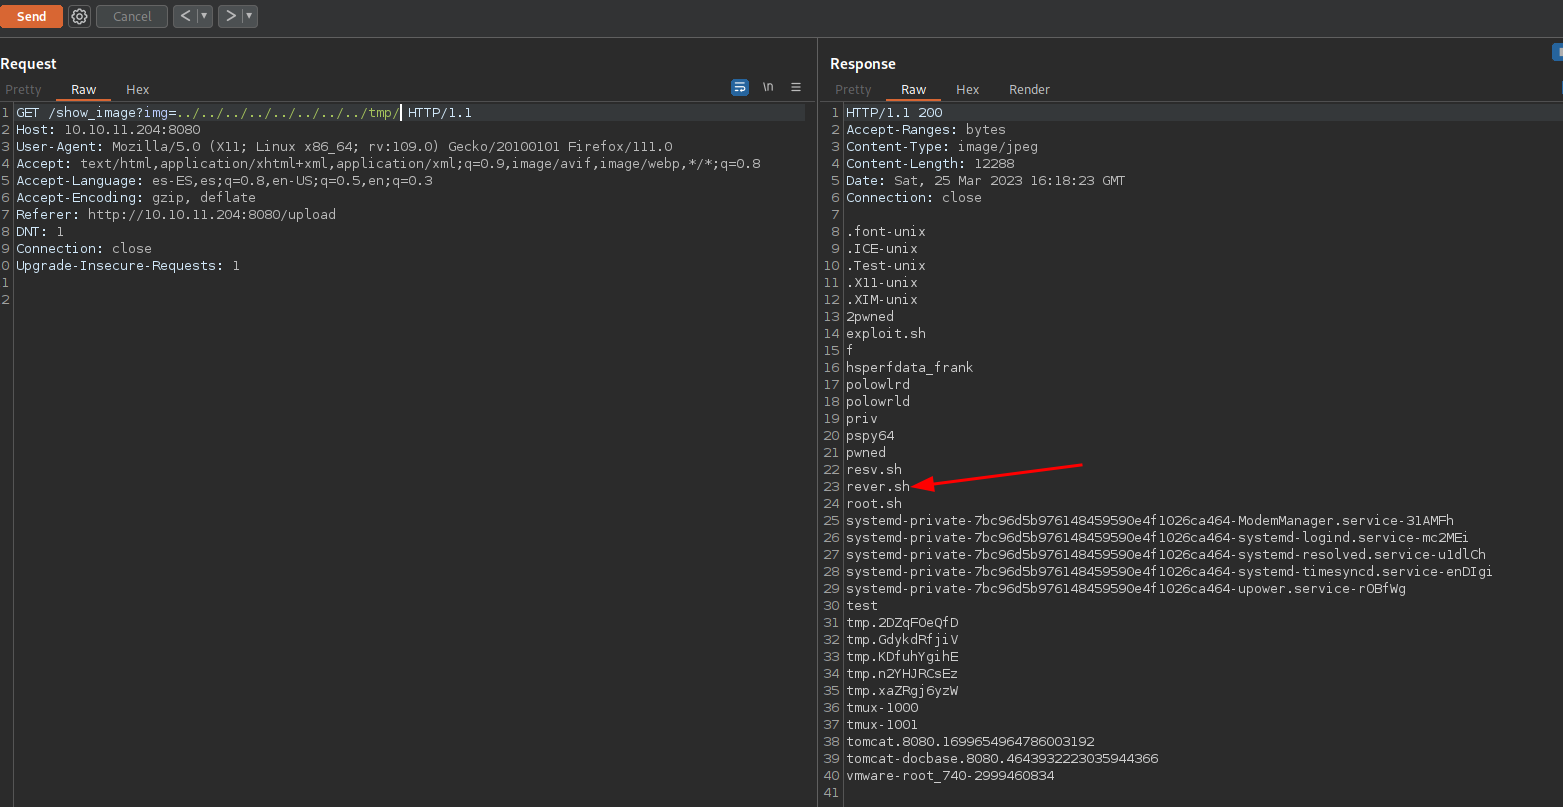Viewport: 1563px width, 807px height.
Task: Click the systemd-private systemd-resolved.service line
Action: click(x=1166, y=555)
